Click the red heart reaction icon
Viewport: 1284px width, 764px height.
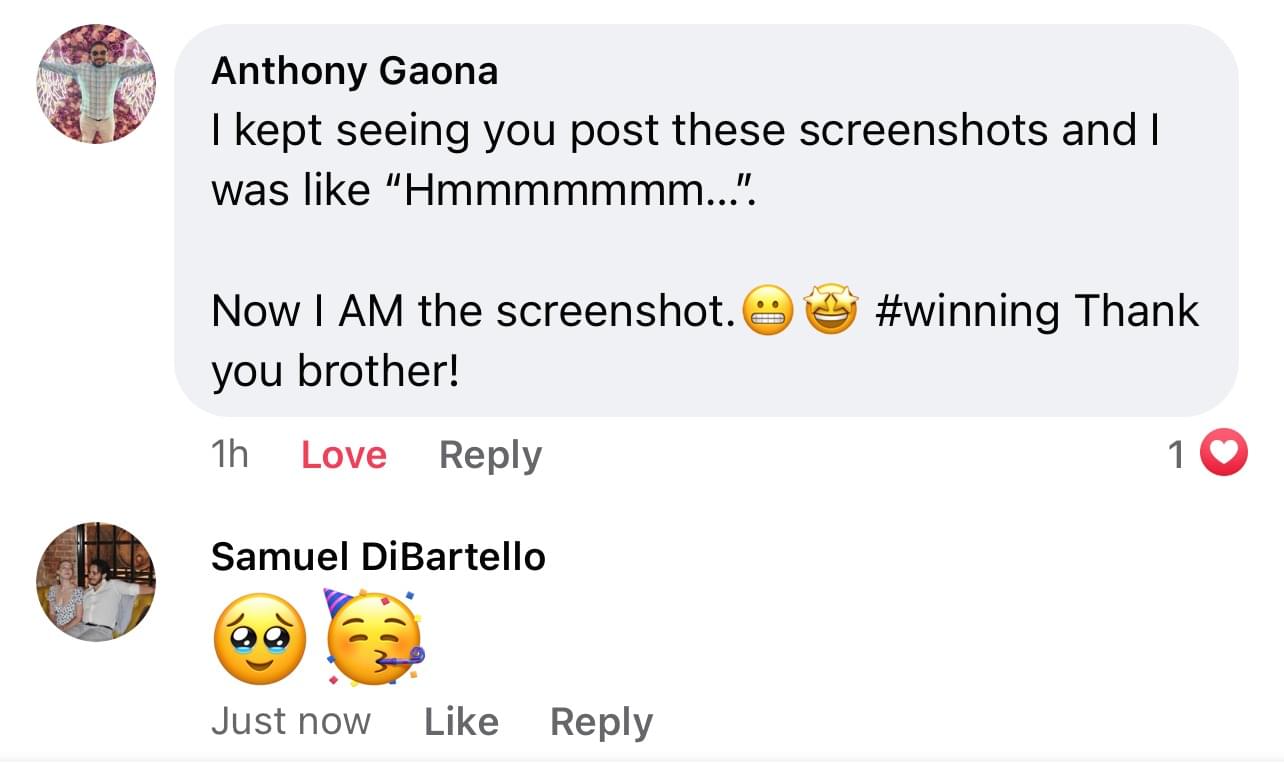(x=1224, y=456)
